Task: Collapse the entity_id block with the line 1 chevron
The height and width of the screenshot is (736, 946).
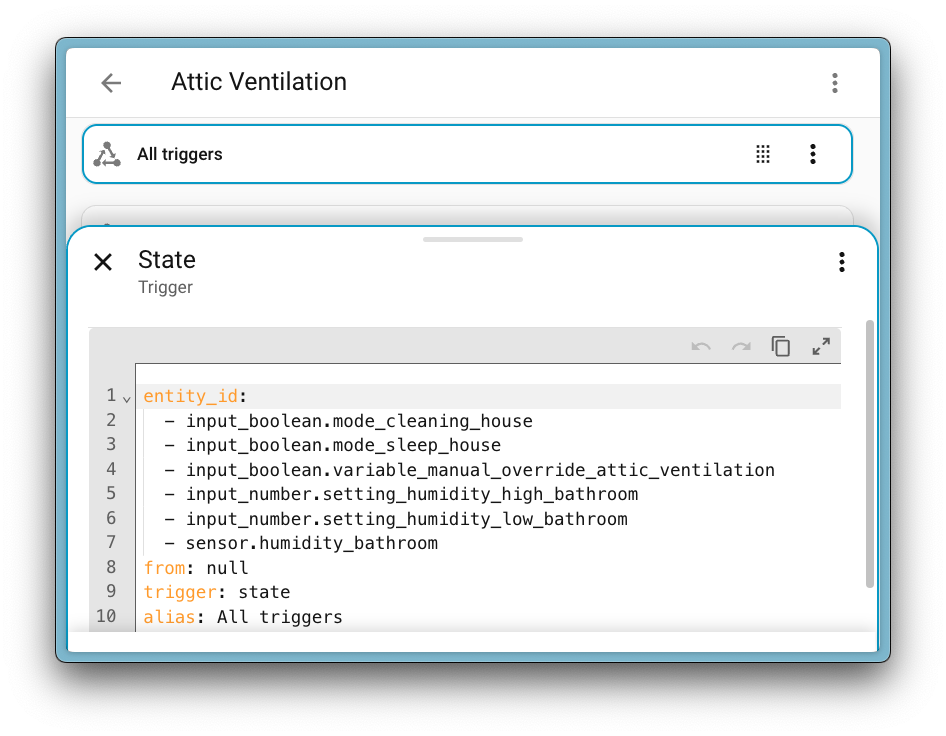Action: [x=125, y=396]
